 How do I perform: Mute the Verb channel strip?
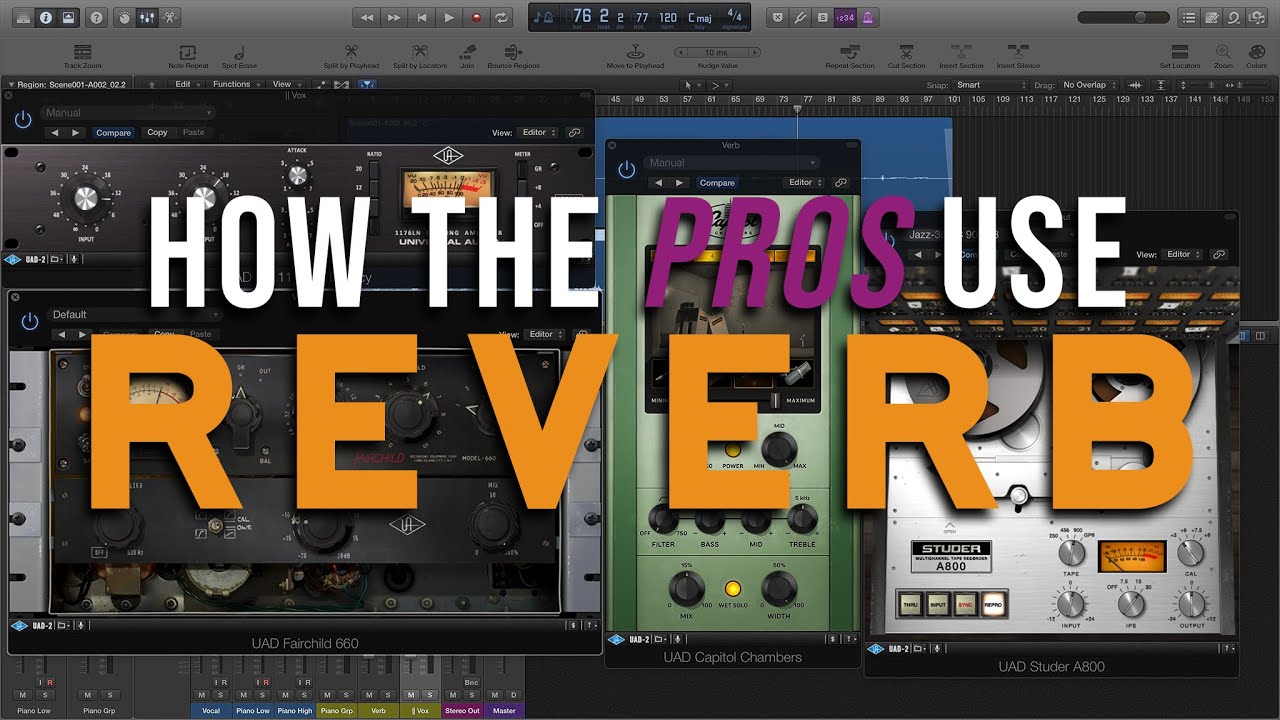(369, 695)
